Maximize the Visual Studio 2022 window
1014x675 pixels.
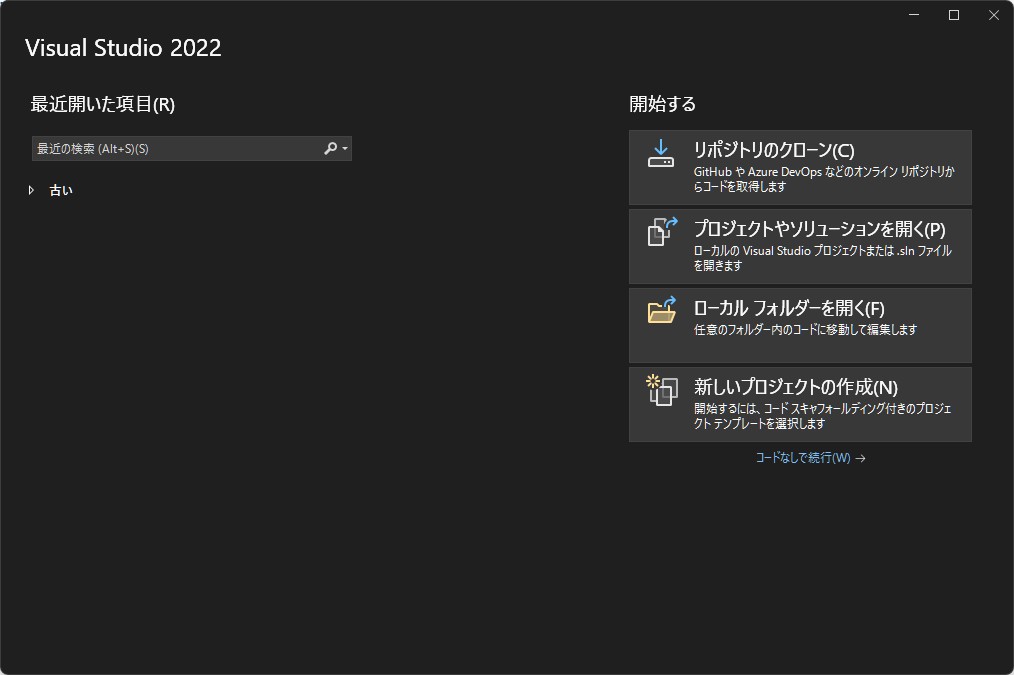pyautogui.click(x=954, y=15)
